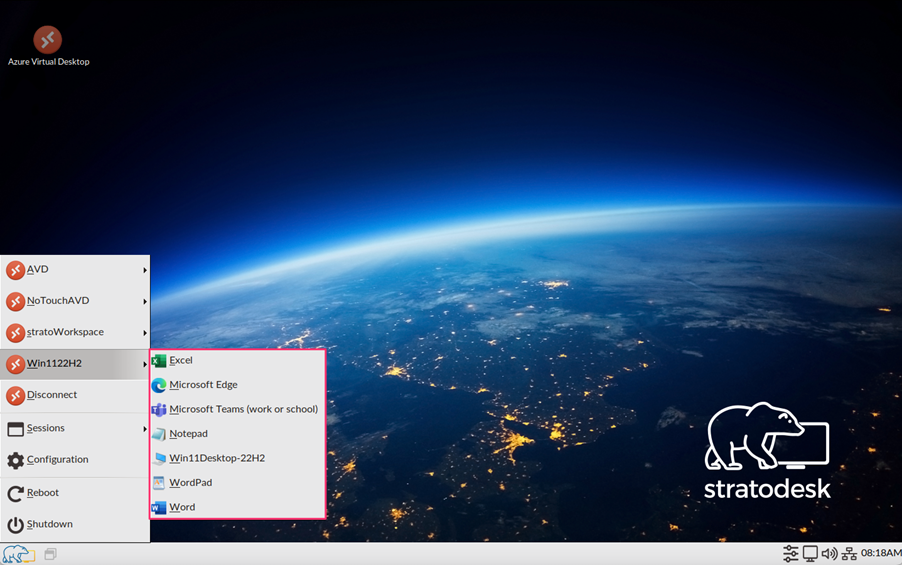902x565 pixels.
Task: Click the WordPad icon in the submenu
Action: point(159,483)
